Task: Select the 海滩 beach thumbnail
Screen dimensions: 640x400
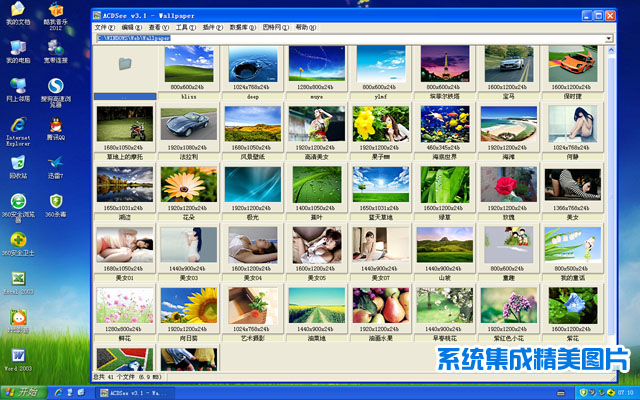Action: click(x=509, y=124)
